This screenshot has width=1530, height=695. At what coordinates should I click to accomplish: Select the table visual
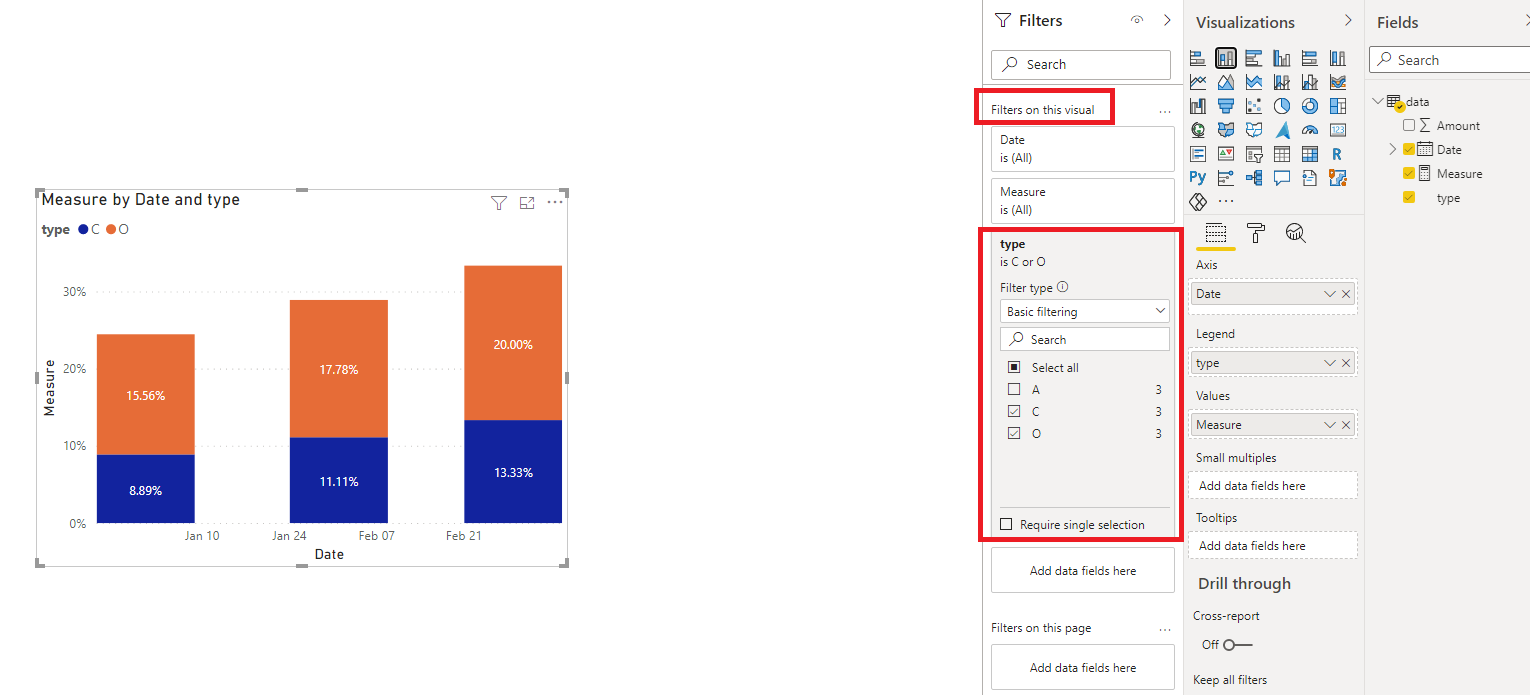tap(1282, 154)
